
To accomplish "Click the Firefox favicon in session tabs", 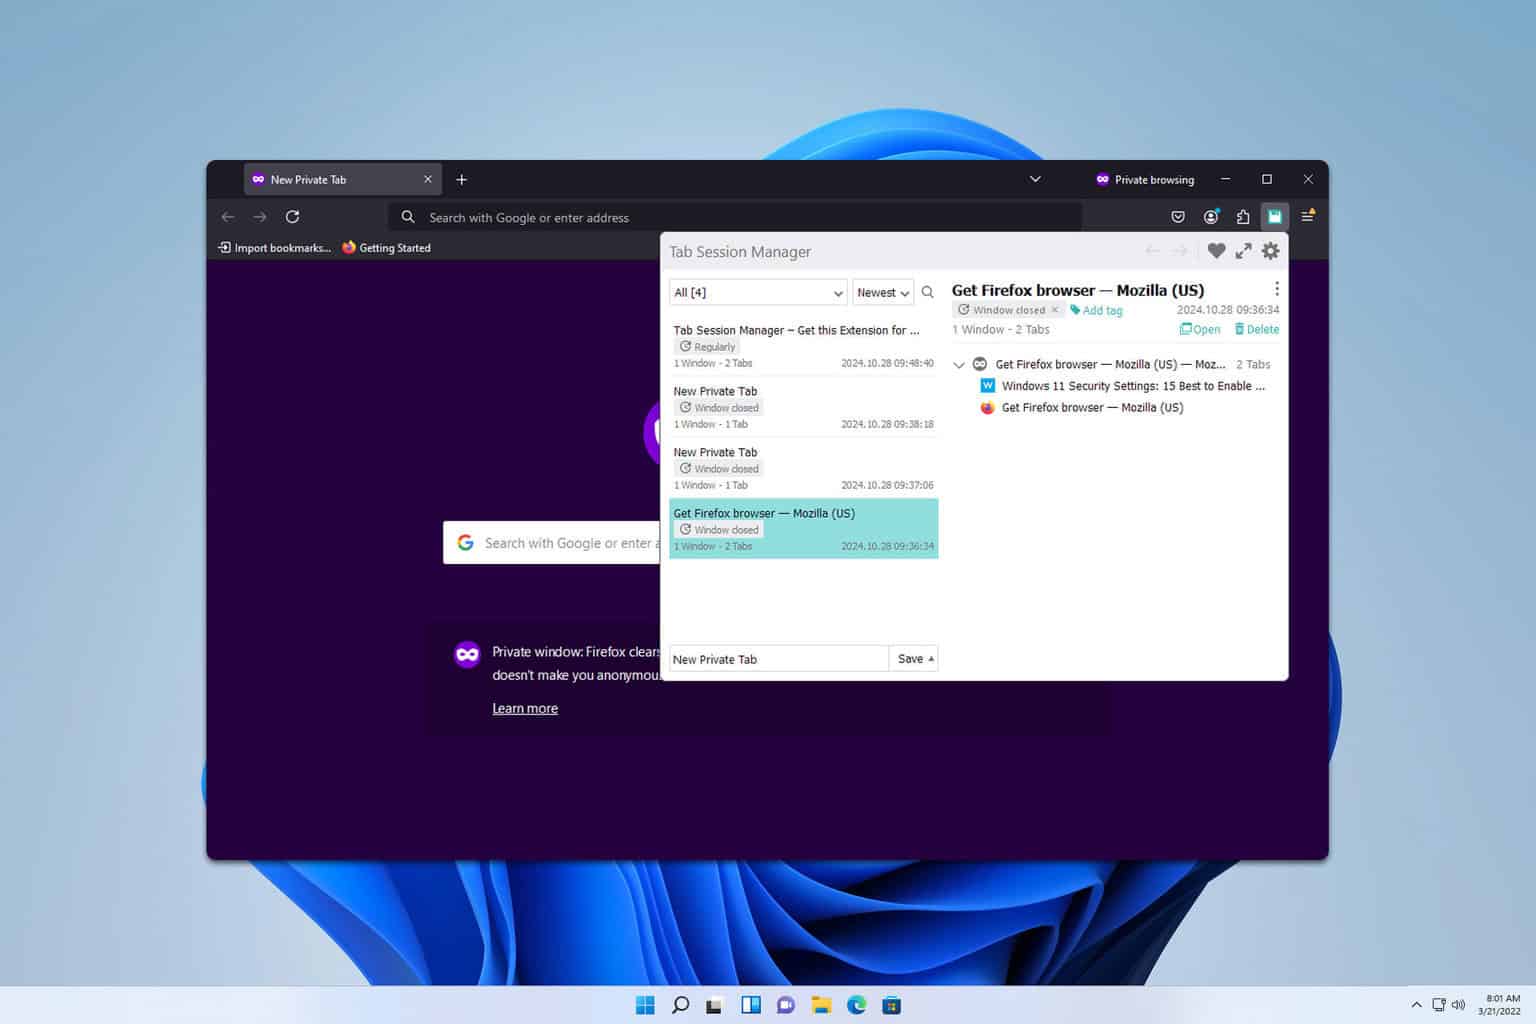I will point(988,407).
